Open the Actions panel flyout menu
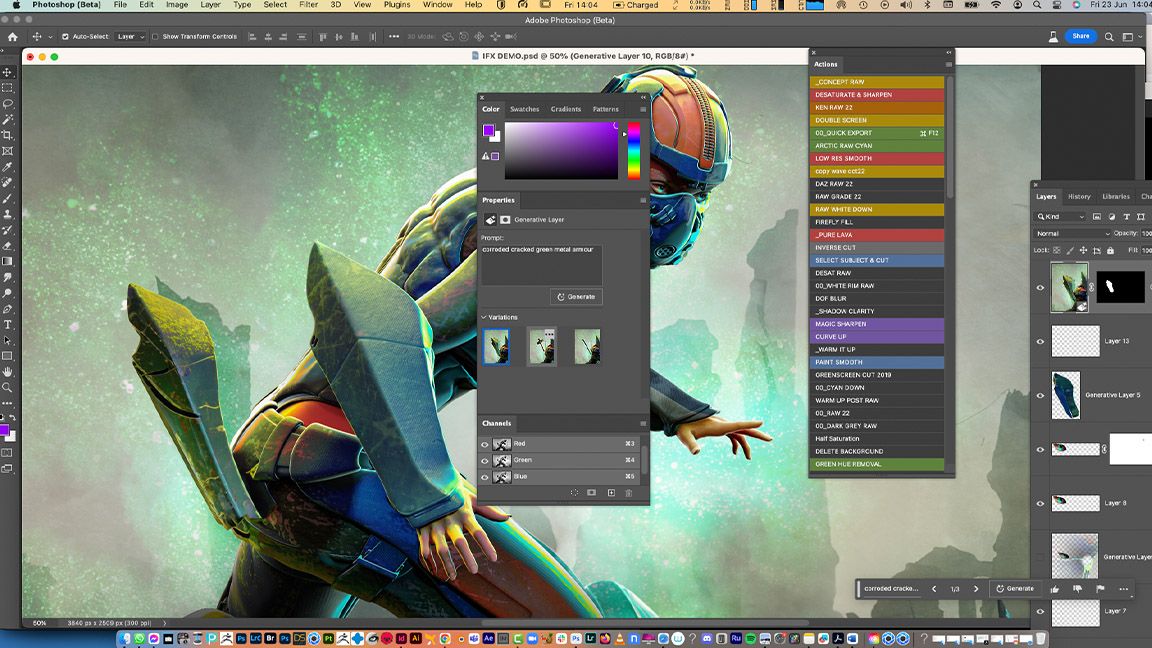 948,65
